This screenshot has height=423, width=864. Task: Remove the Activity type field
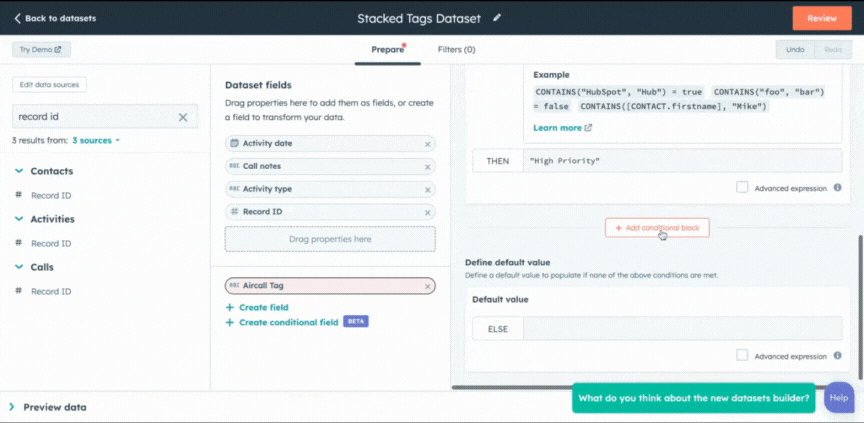point(427,189)
